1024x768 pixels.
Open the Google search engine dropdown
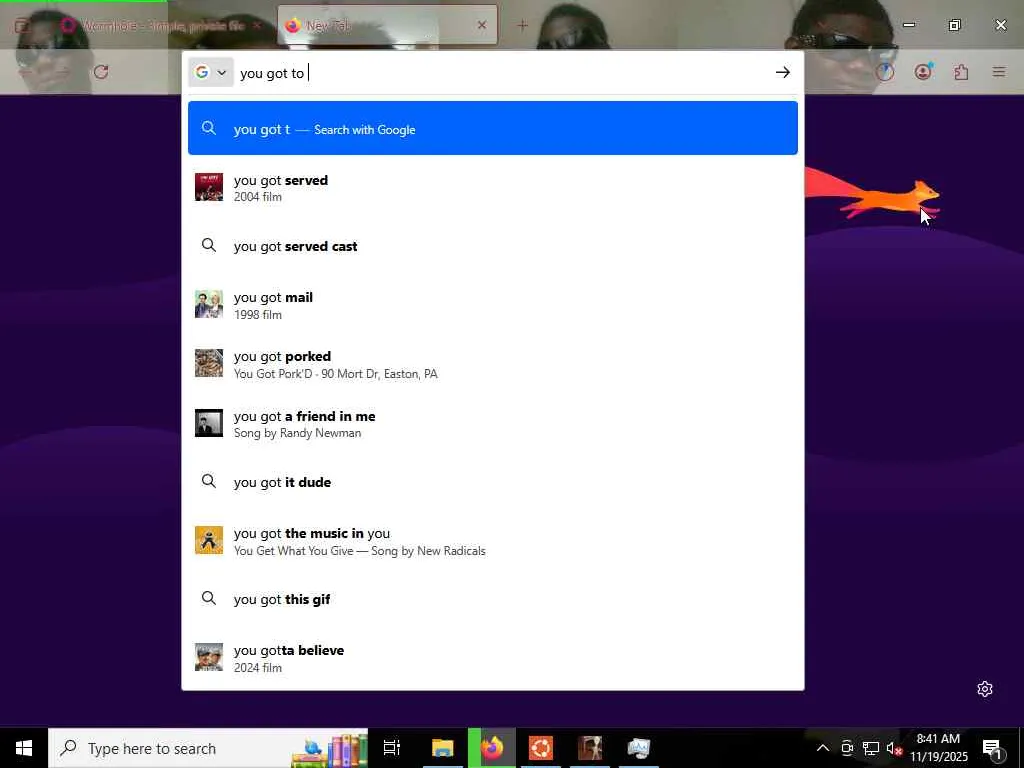click(x=210, y=72)
